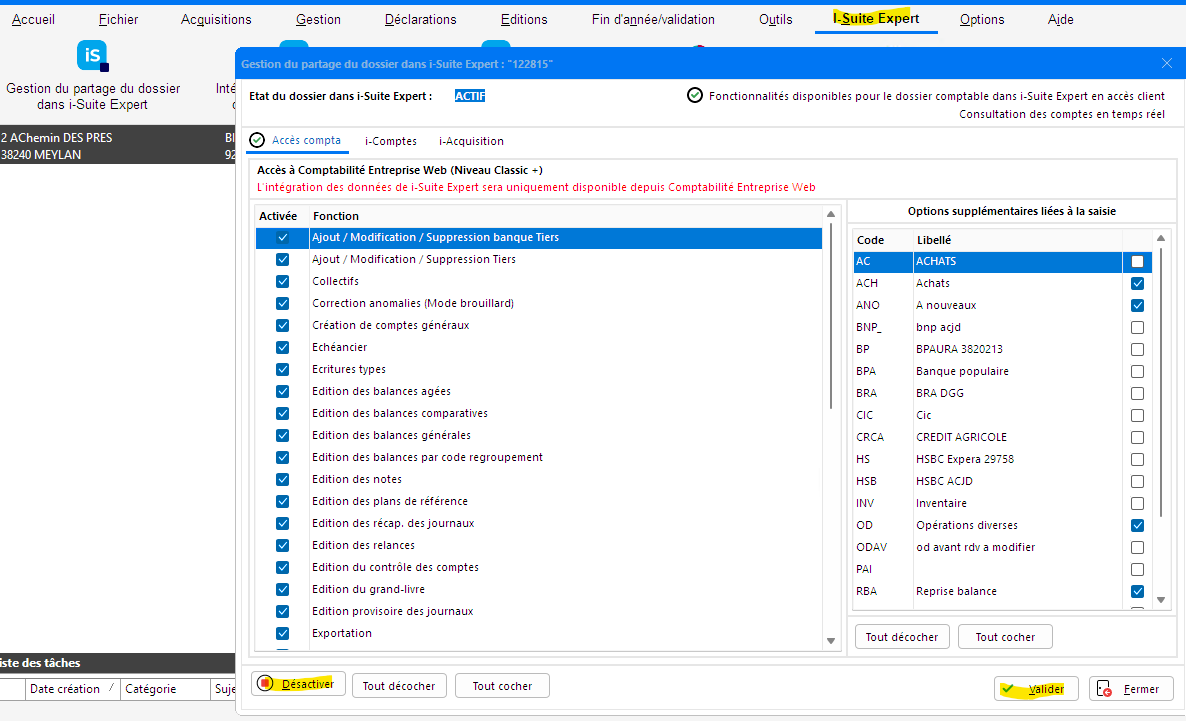The image size is (1186, 721).
Task: Click the i-Suite Expert folder sharing icon
Action: [92, 56]
